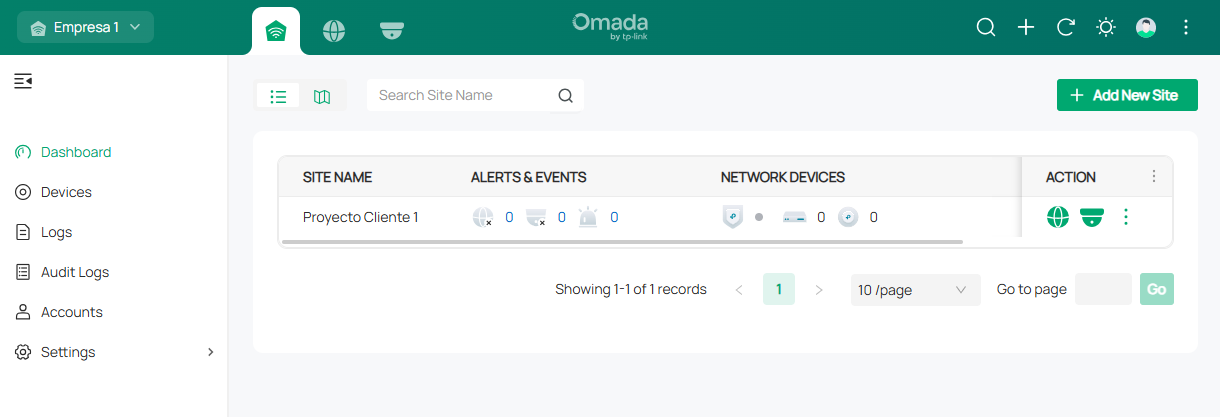
Task: Toggle the light/dark theme sun icon
Action: click(x=1106, y=27)
